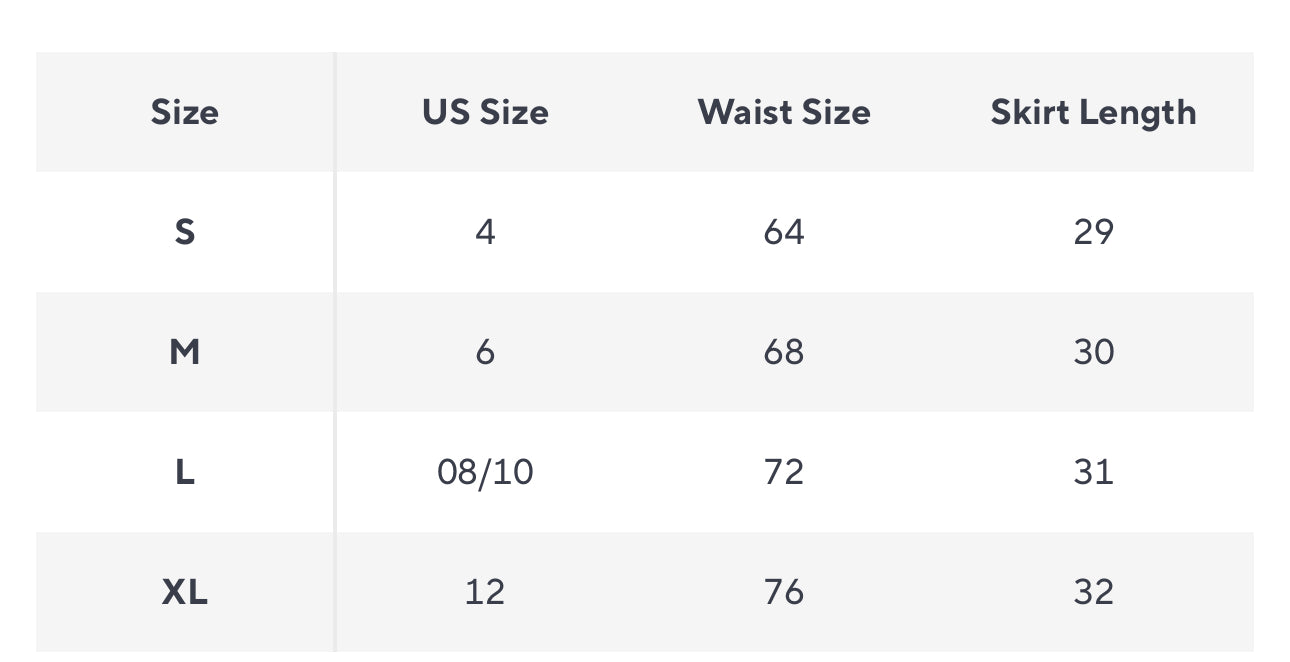The image size is (1290, 662).
Task: Click US size value 4
Action: point(485,232)
